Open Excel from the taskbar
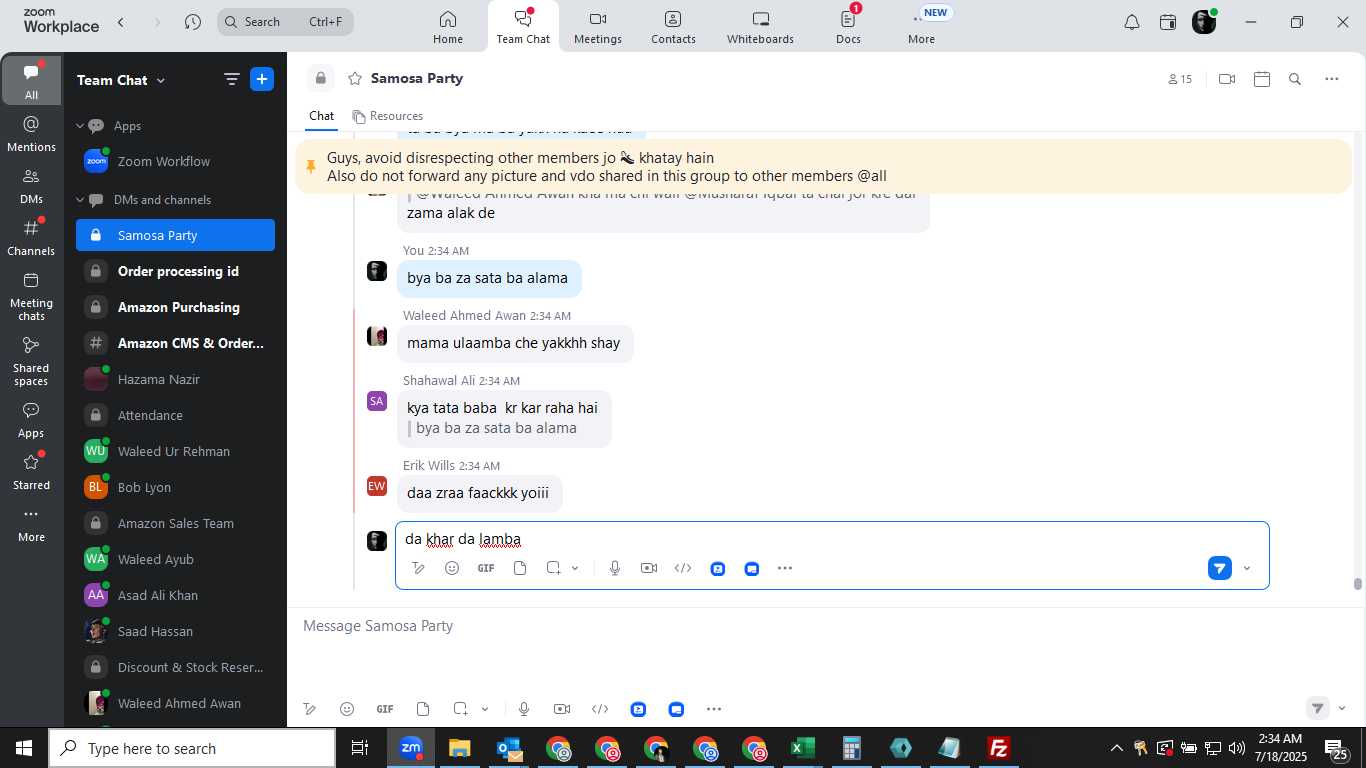This screenshot has height=768, width=1366. click(803, 748)
